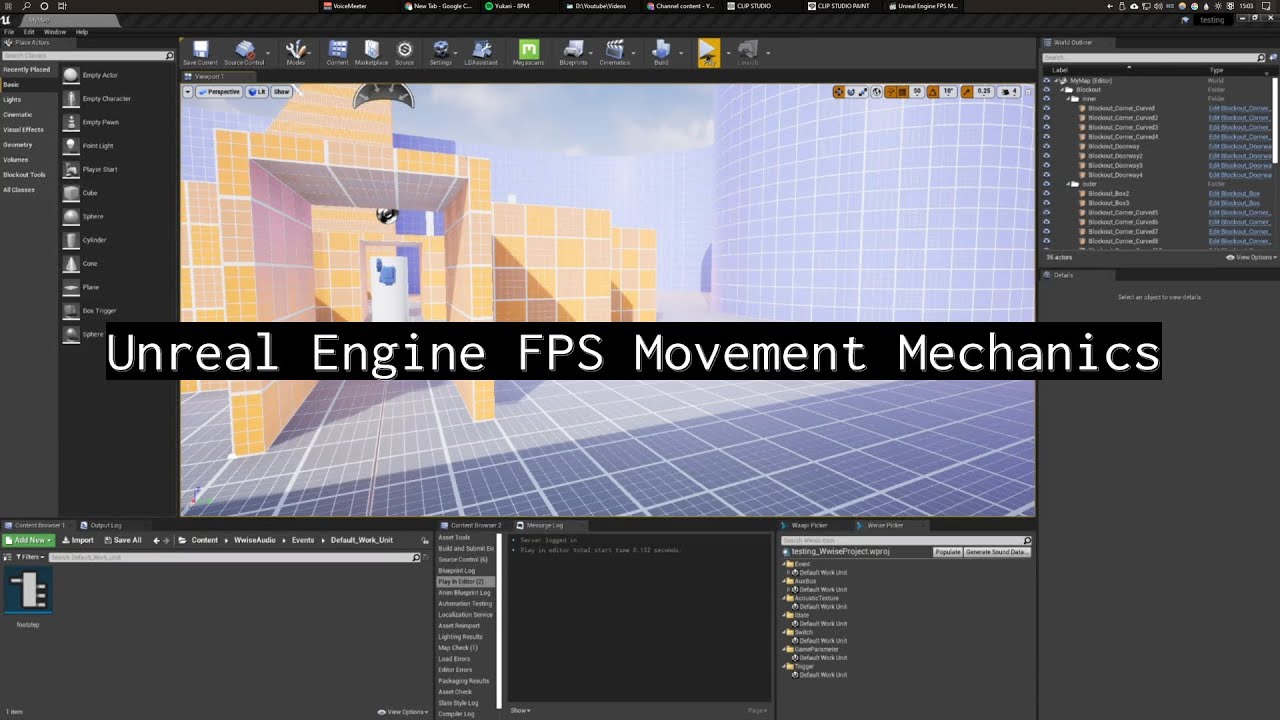Screen dimensions: 1280x720
Task: Select the Cube basic shape
Action: [90, 193]
